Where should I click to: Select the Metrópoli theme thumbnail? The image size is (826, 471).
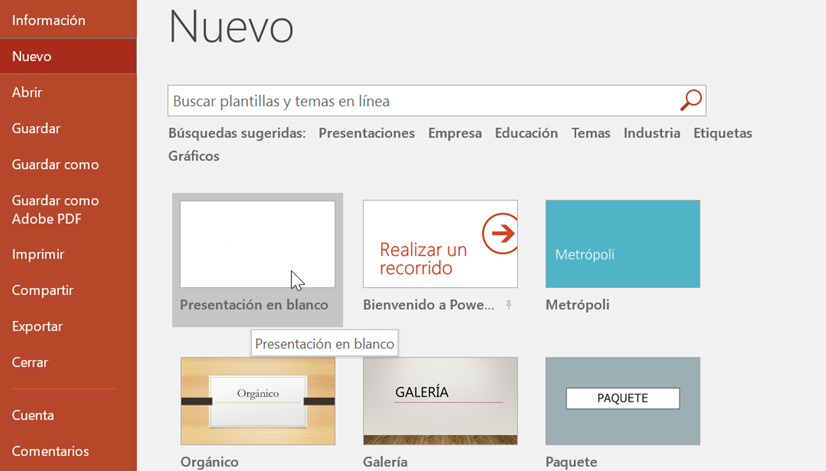[x=623, y=244]
